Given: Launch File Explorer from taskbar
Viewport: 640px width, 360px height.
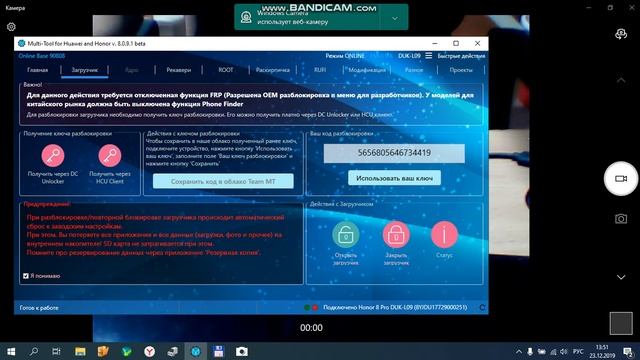Looking at the screenshot, I should 80,351.
